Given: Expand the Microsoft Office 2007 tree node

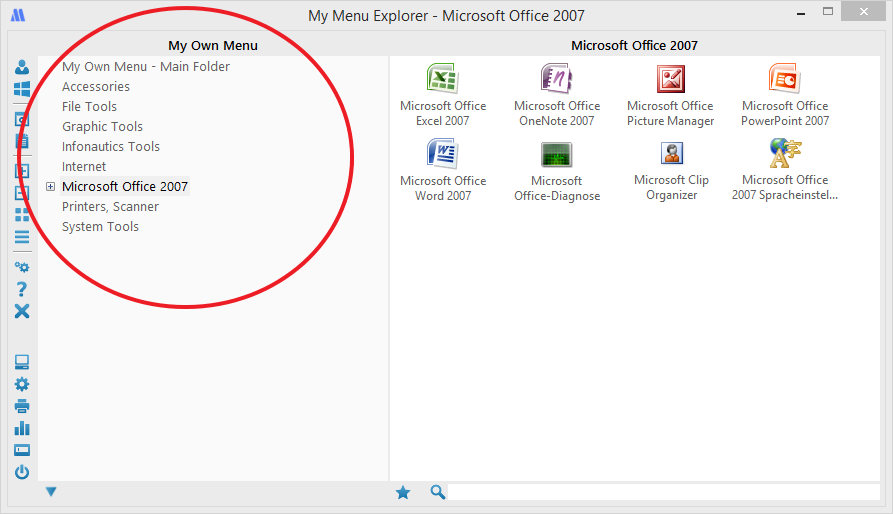Looking at the screenshot, I should tap(50, 187).
